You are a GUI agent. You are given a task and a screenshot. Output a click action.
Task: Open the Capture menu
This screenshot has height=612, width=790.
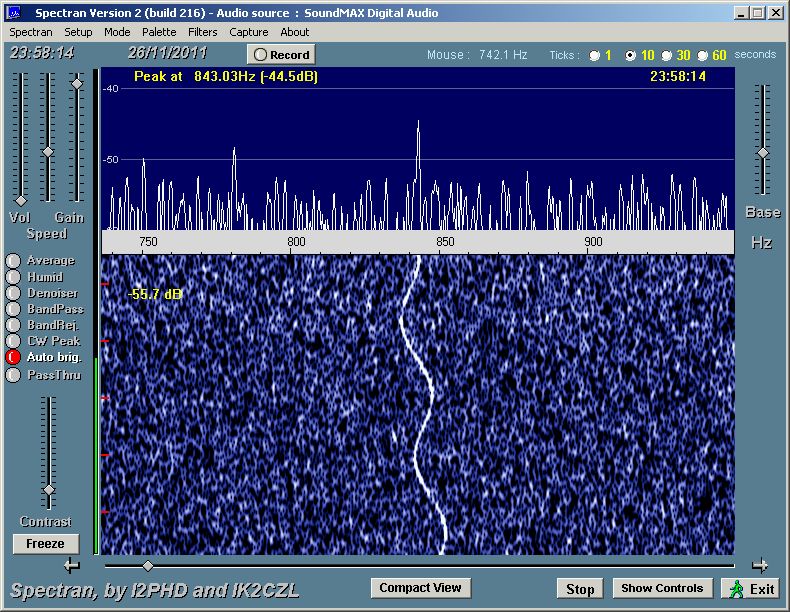point(248,32)
